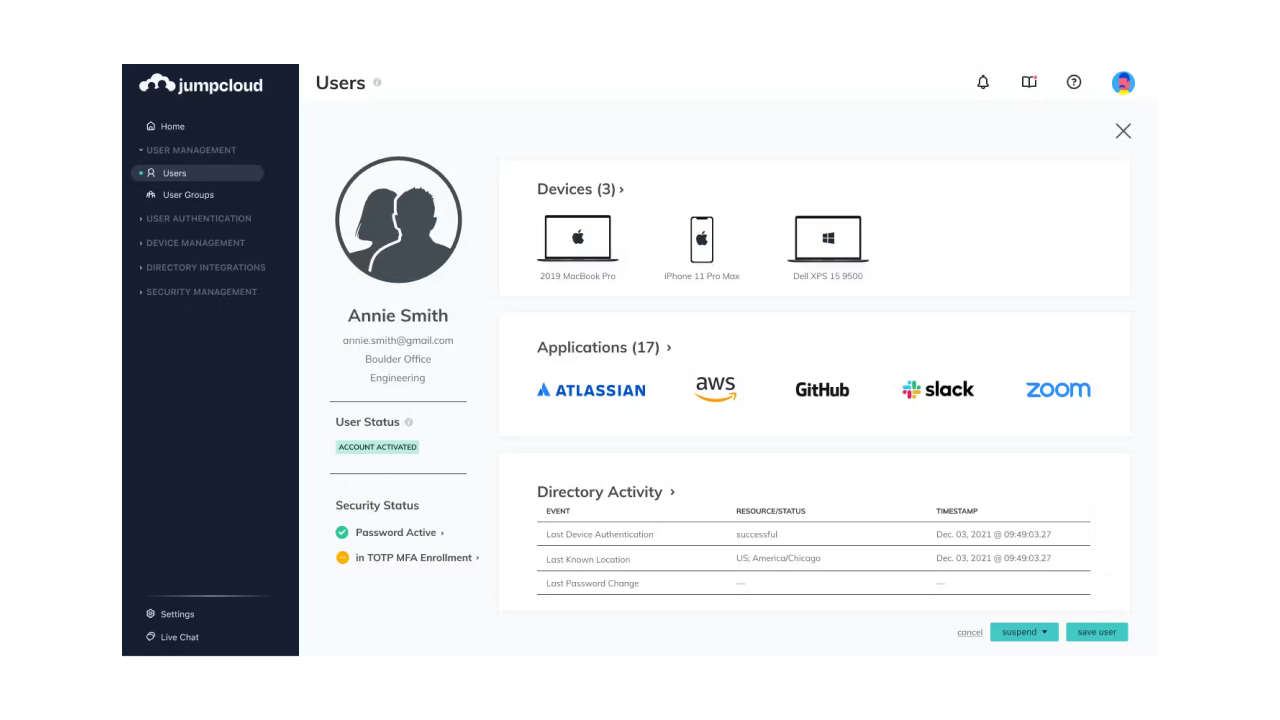This screenshot has height=720, width=1280.
Task: Click the orange TOTP MFA Enrollment status icon
Action: tap(342, 558)
